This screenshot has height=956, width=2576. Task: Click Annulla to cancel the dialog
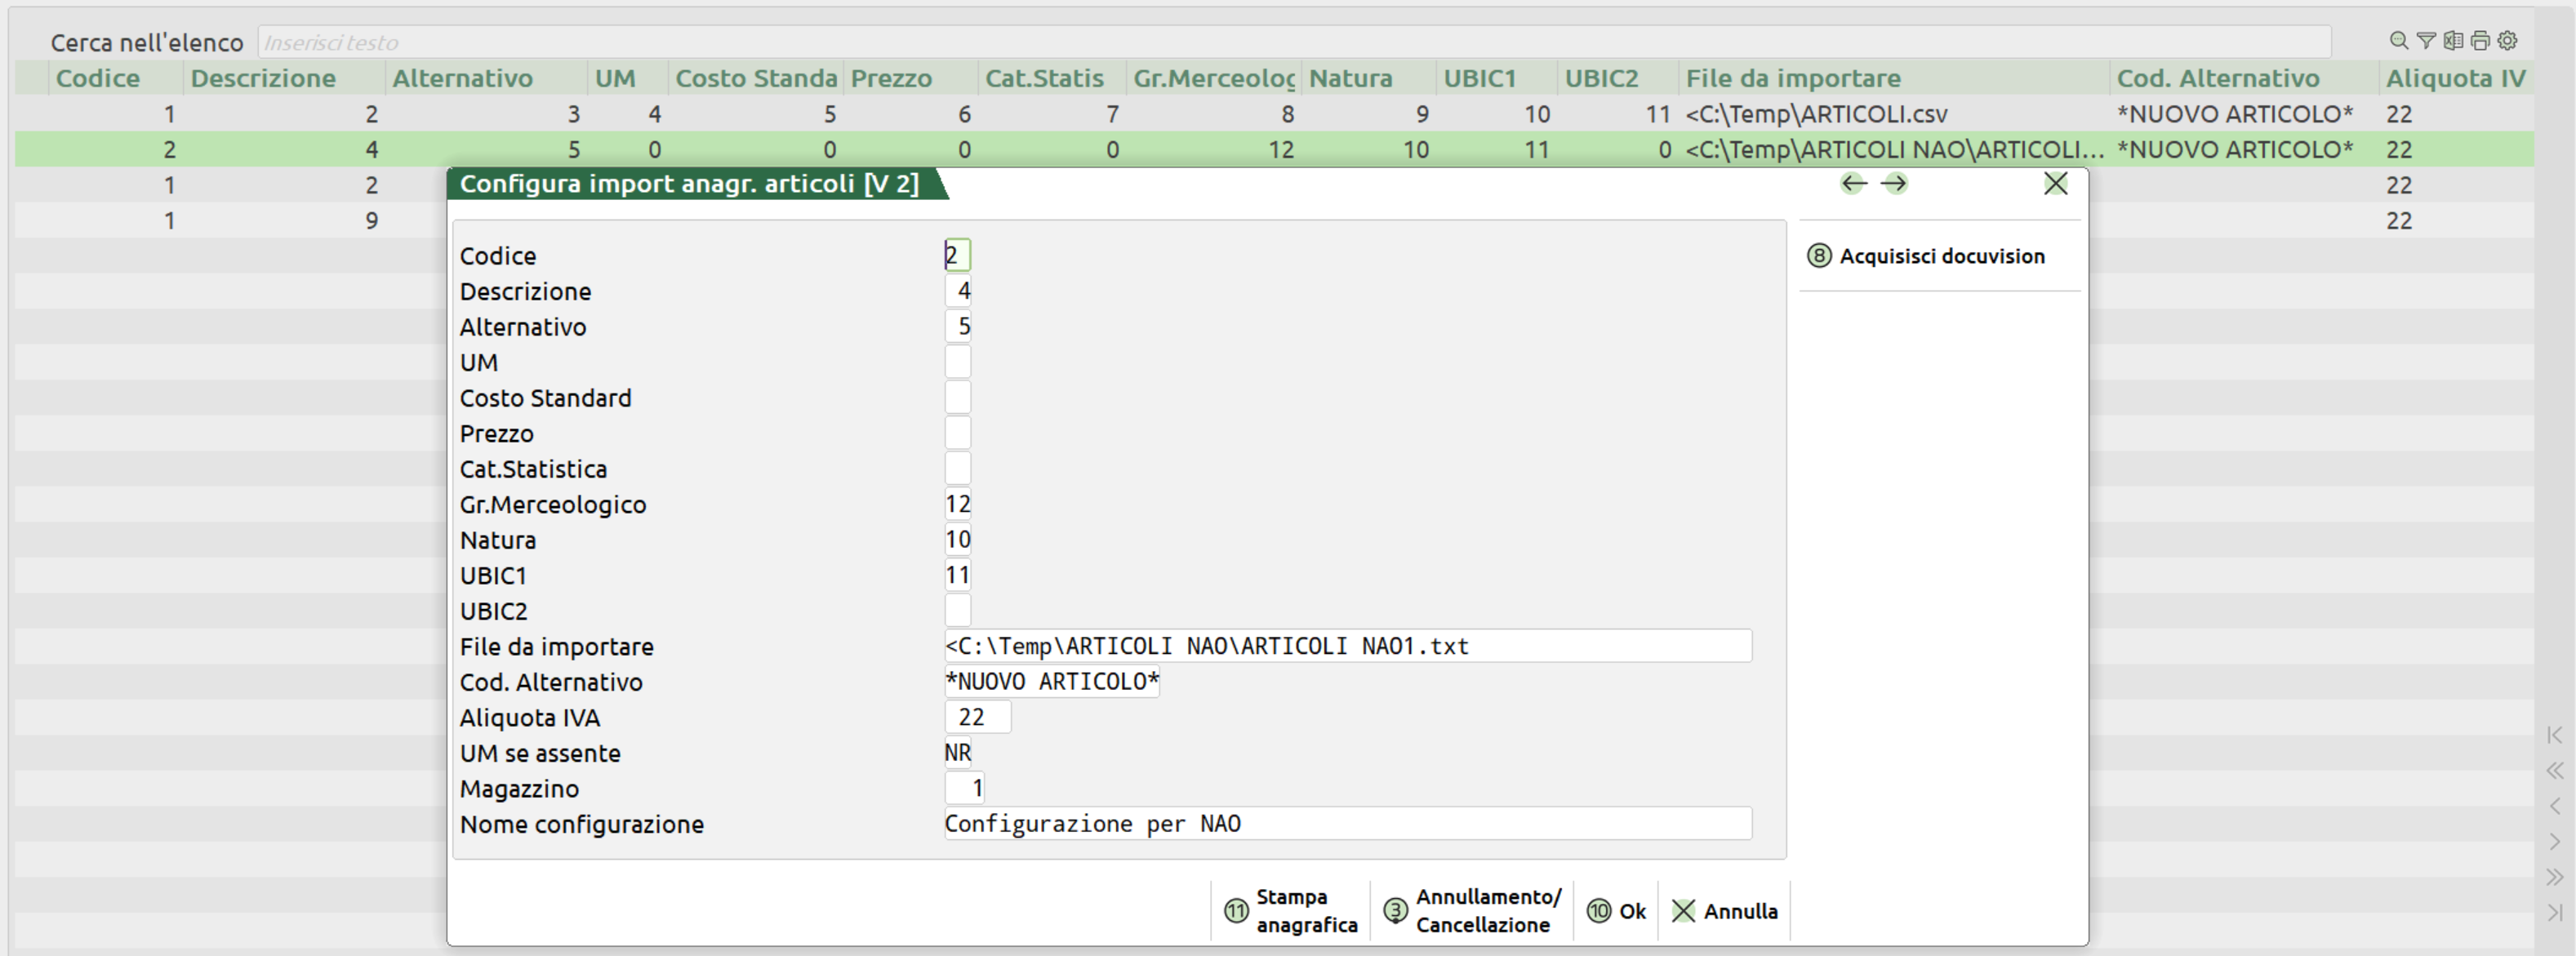1725,911
